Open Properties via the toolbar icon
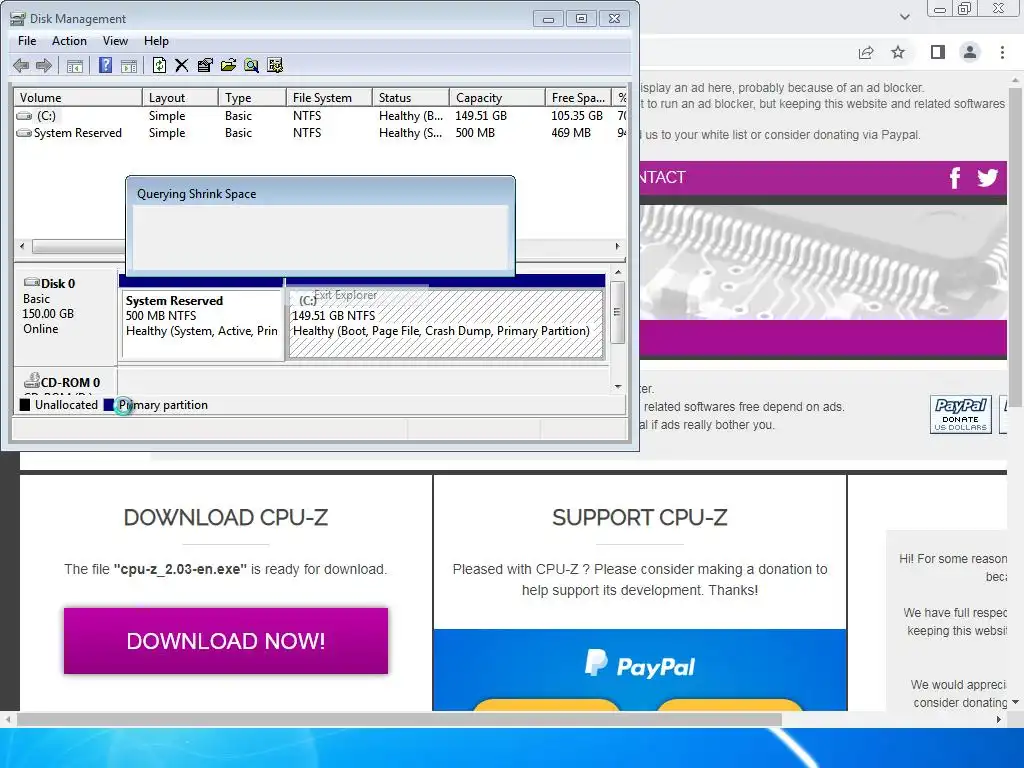 [205, 65]
